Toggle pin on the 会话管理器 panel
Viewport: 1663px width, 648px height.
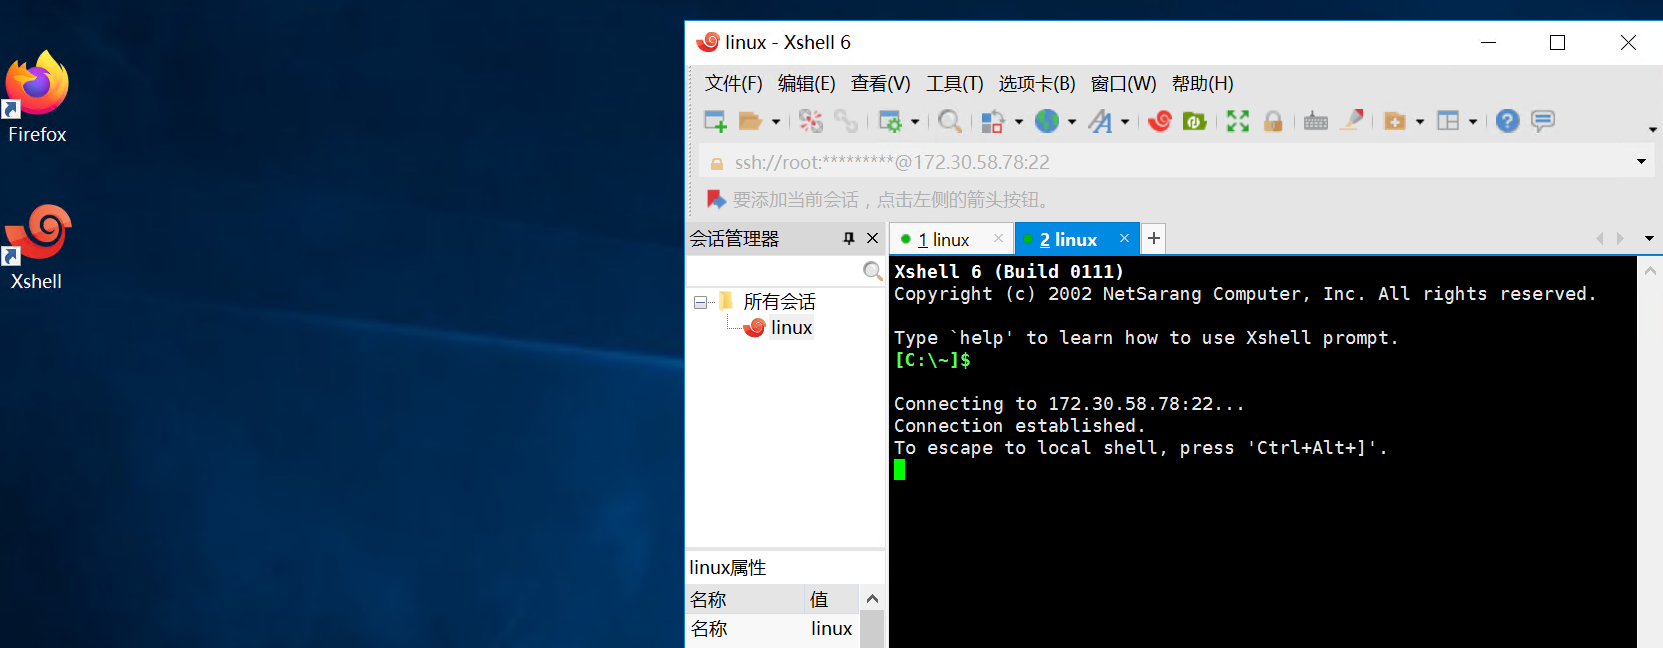click(x=849, y=238)
